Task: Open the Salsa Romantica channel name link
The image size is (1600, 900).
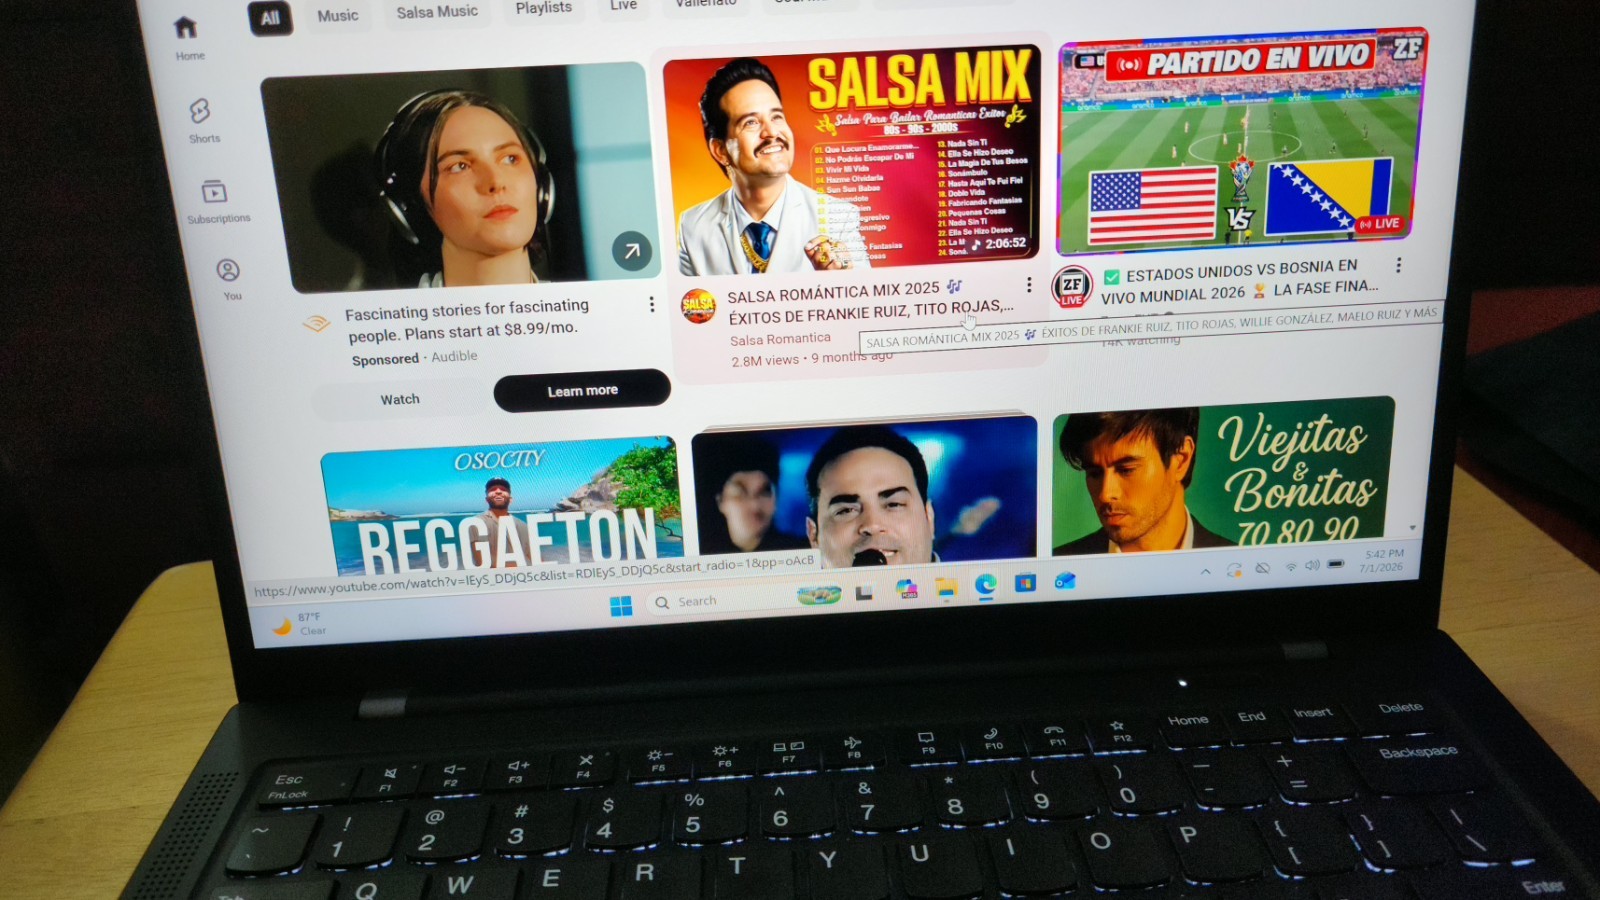Action: coord(780,339)
